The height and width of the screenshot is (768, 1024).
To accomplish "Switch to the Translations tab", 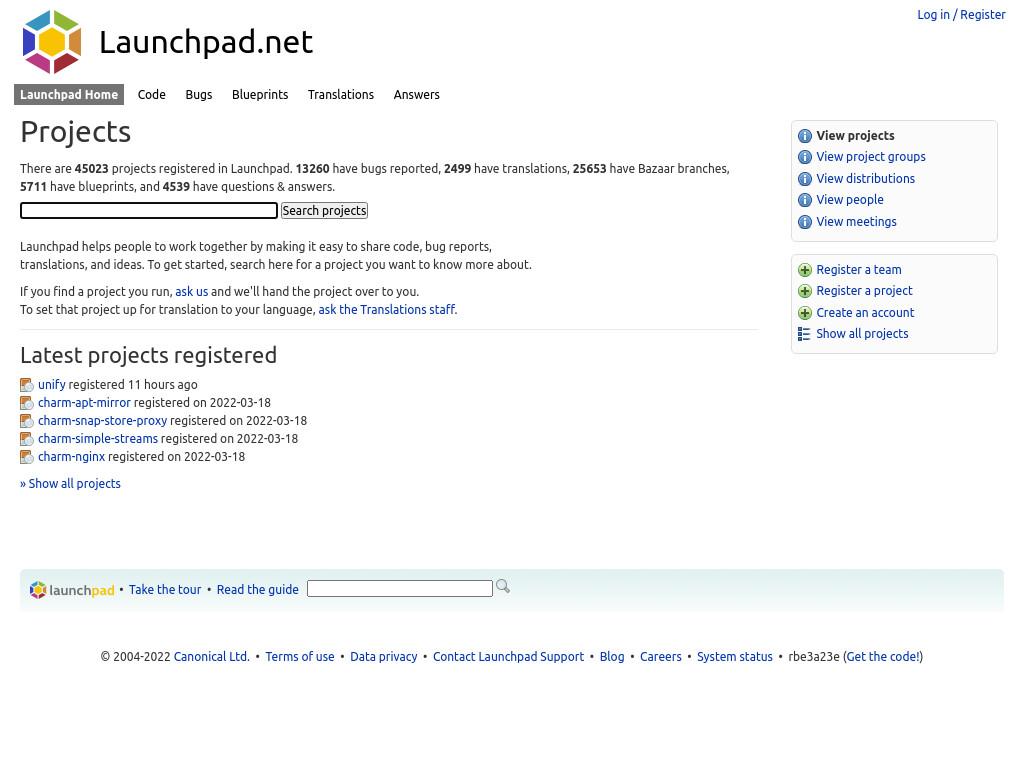I will (x=341, y=95).
